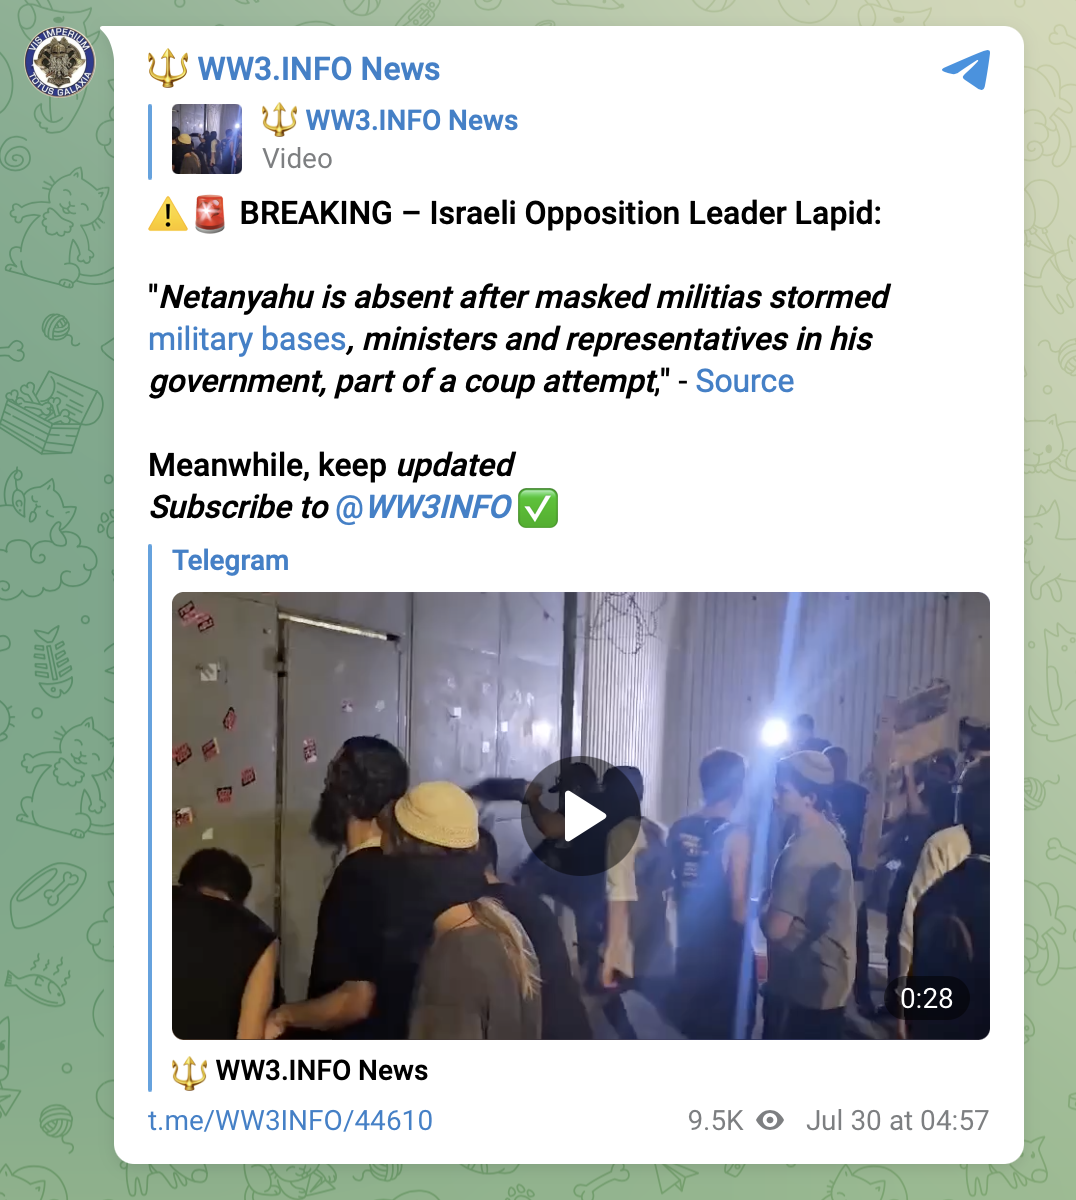Click the red siren emoji

[x=210, y=213]
